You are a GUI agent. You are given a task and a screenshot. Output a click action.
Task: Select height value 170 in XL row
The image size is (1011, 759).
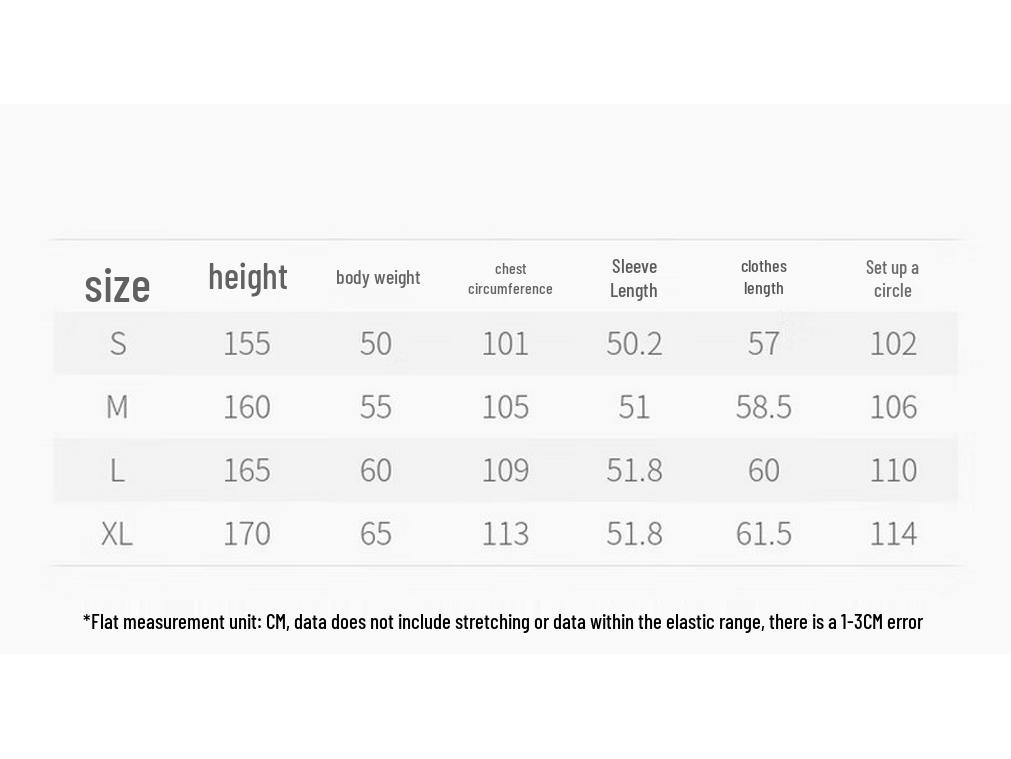(x=247, y=534)
